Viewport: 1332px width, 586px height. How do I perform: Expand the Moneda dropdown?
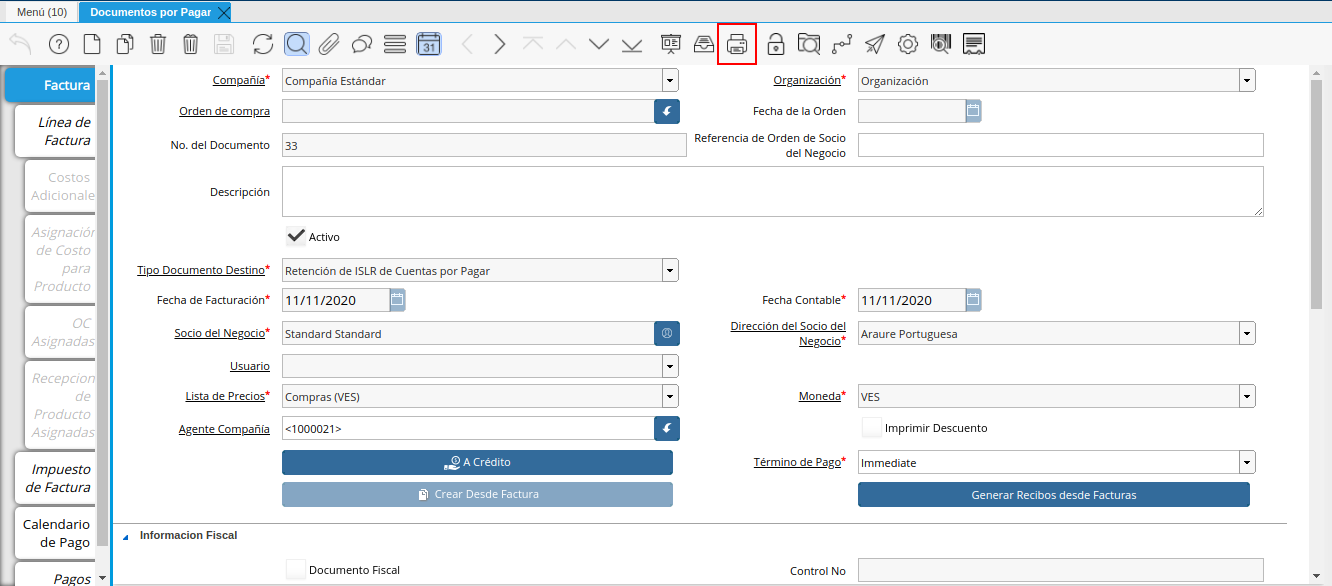point(1246,397)
